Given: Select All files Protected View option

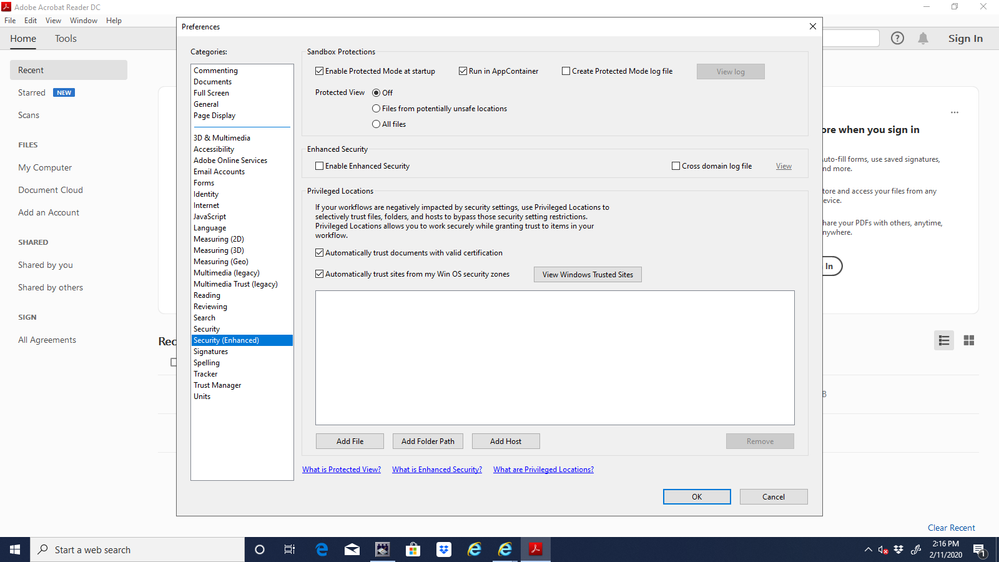Looking at the screenshot, I should (376, 124).
